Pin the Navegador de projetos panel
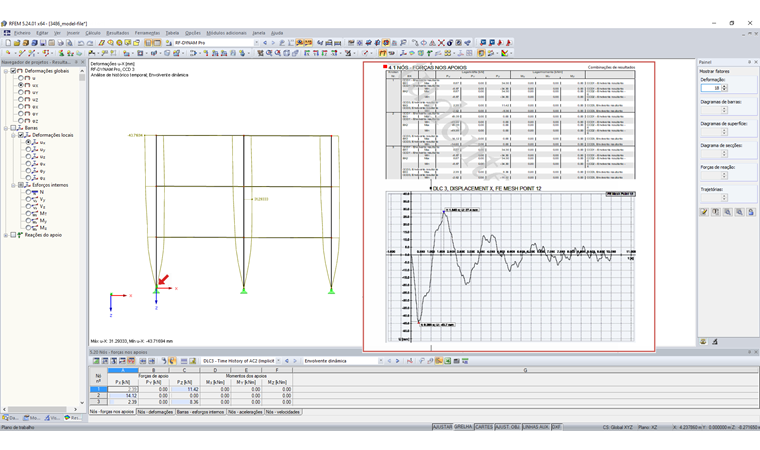 click(x=76, y=62)
